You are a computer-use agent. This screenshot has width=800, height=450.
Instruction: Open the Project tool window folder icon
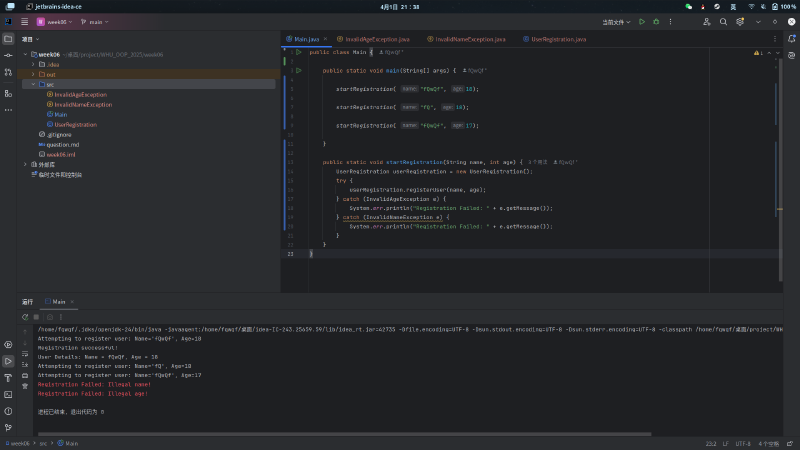pyautogui.click(x=8, y=39)
